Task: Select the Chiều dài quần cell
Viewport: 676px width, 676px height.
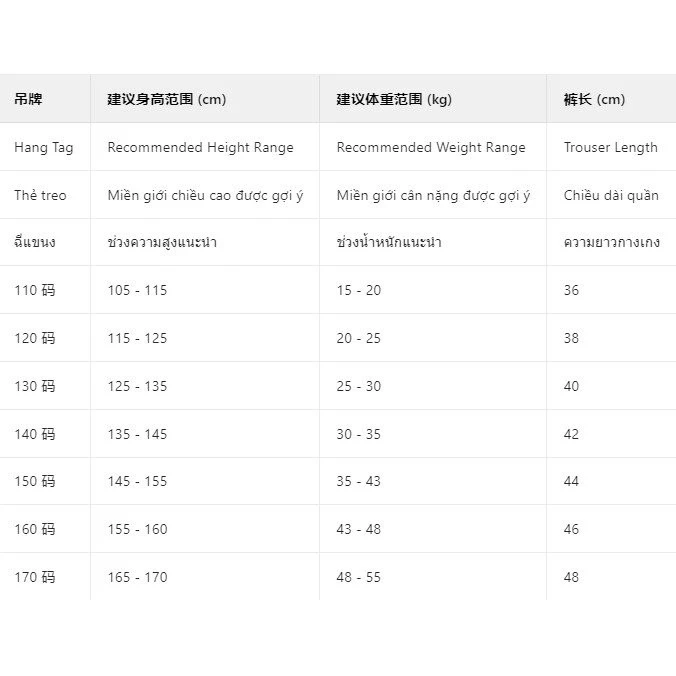Action: point(611,195)
